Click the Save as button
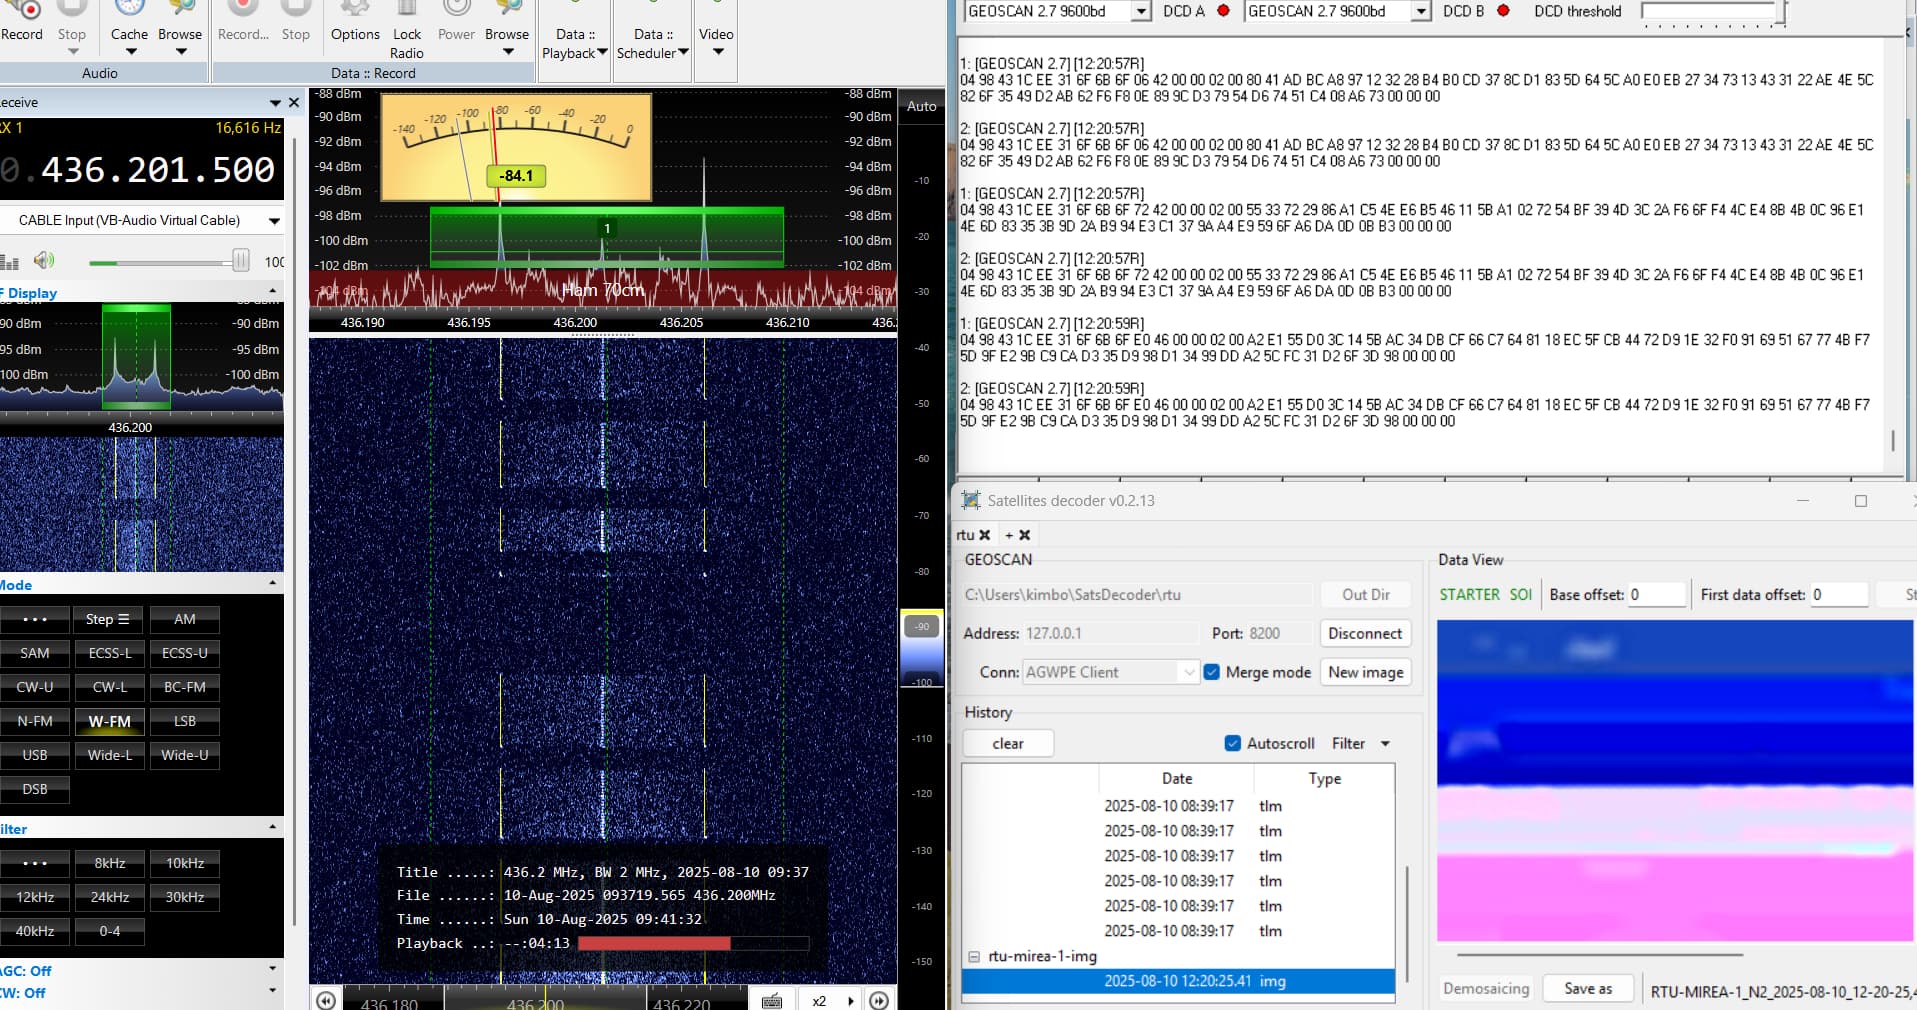The width and height of the screenshot is (1917, 1010). click(x=1587, y=988)
